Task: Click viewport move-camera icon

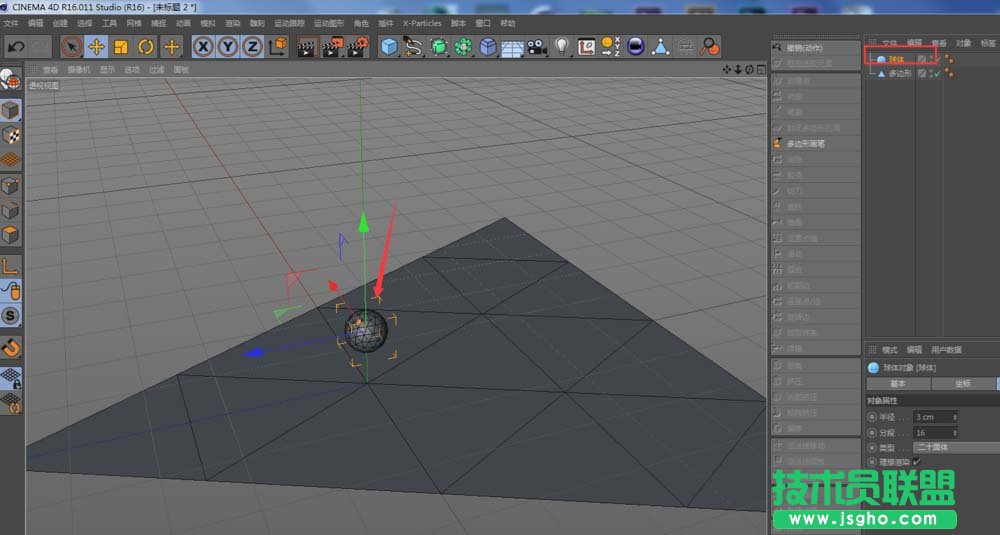Action: click(x=727, y=70)
